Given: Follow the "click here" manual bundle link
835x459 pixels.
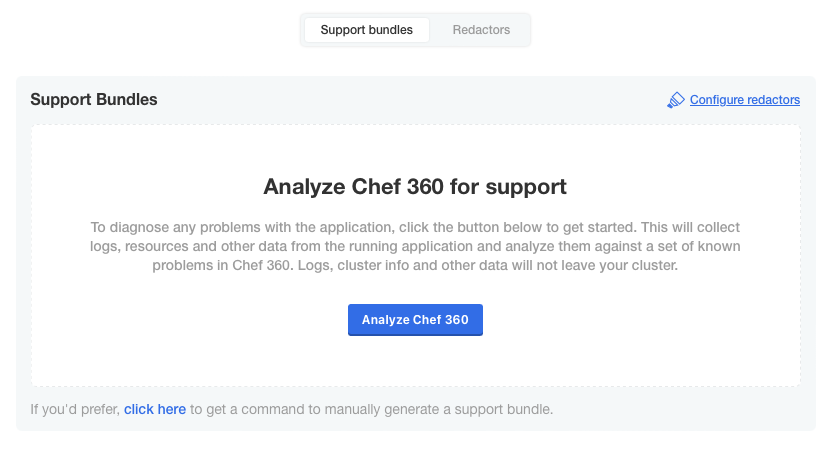Looking at the screenshot, I should 155,409.
